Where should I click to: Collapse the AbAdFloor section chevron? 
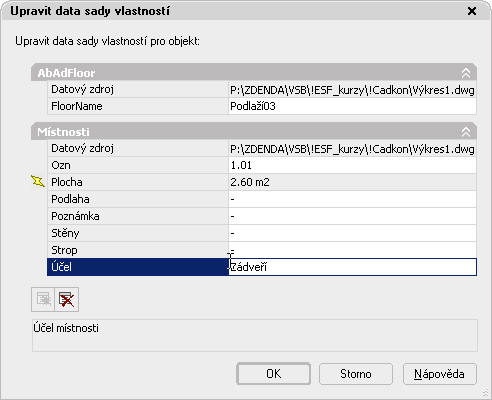click(466, 73)
